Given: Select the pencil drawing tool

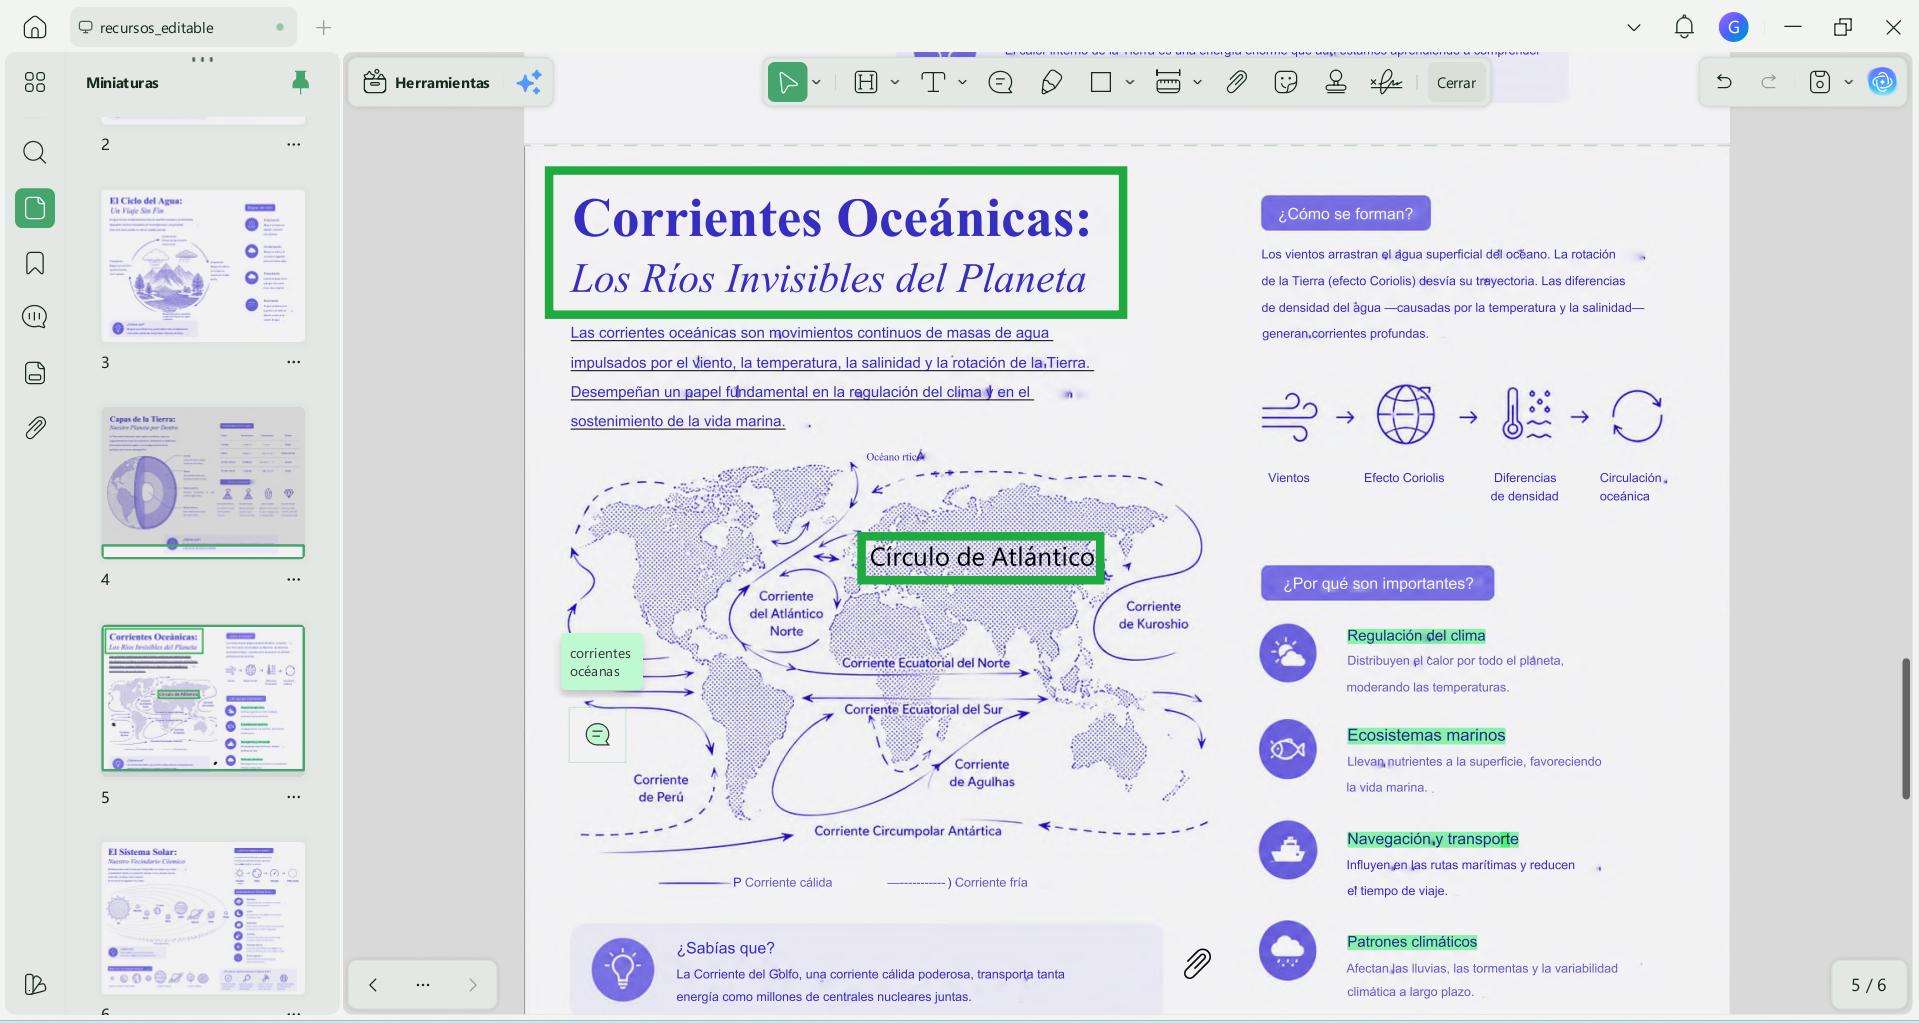Looking at the screenshot, I should (x=1051, y=82).
